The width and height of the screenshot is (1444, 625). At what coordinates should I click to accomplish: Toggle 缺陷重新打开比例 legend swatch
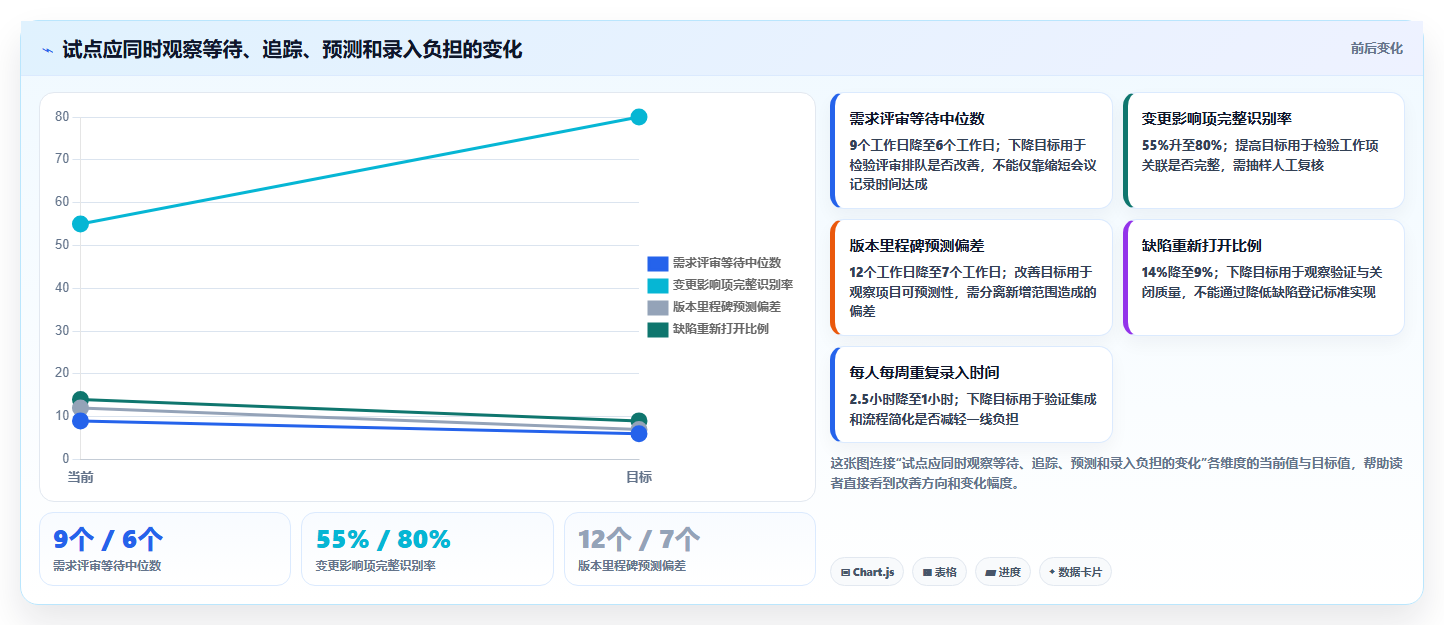pyautogui.click(x=657, y=329)
